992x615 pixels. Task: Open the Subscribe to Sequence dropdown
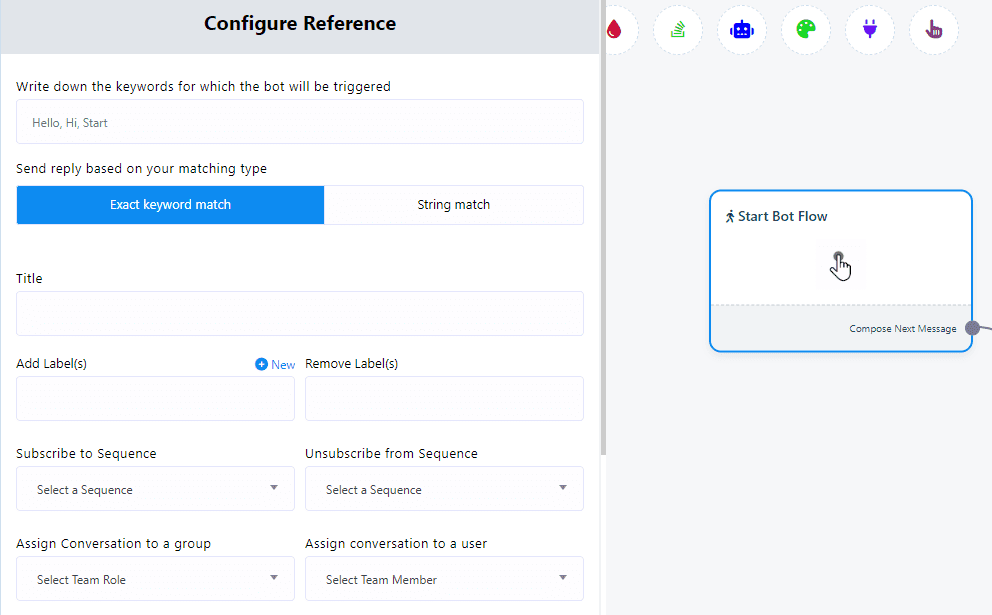(155, 489)
